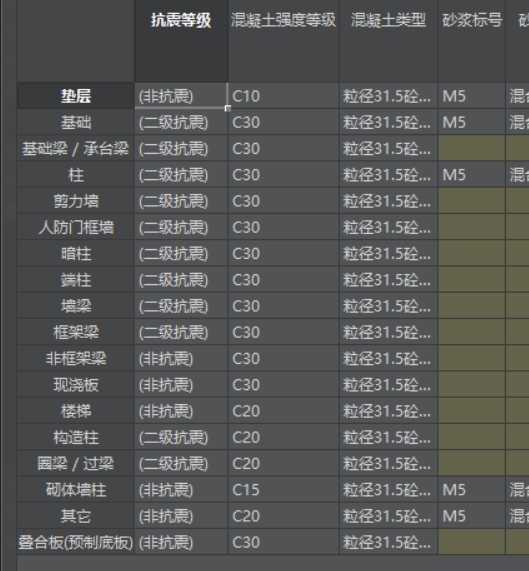
Task: Click the C20 strength cell for 构造柱
Action: pyautogui.click(x=284, y=437)
